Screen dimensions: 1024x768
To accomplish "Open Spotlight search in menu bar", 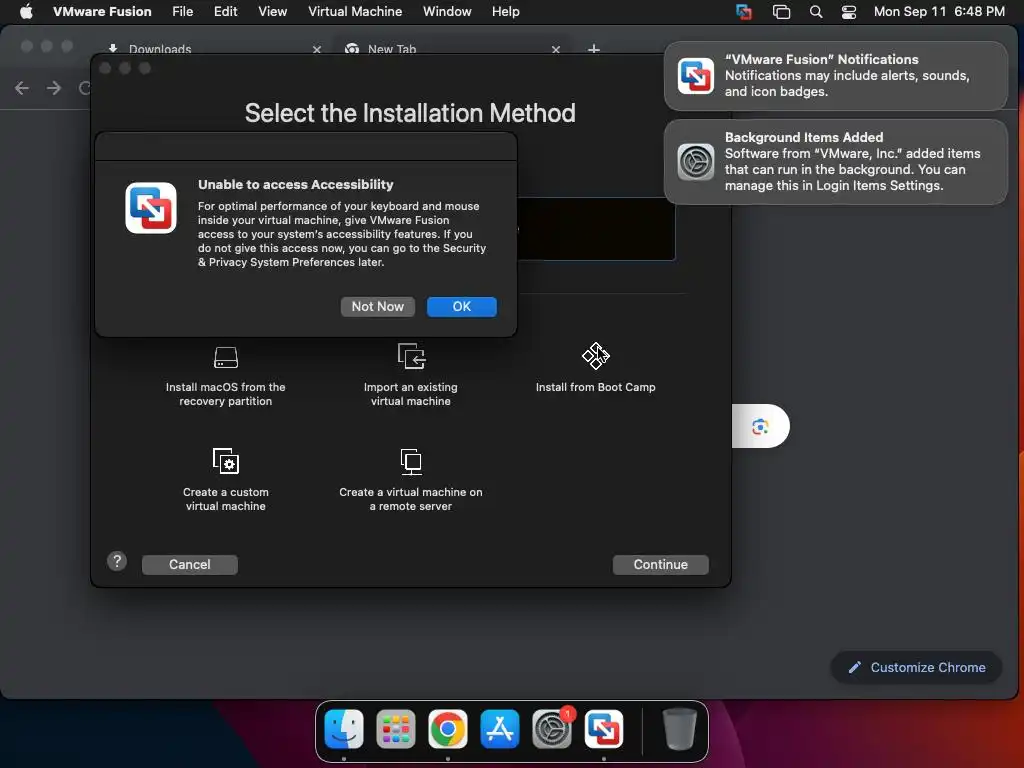I will (x=816, y=12).
